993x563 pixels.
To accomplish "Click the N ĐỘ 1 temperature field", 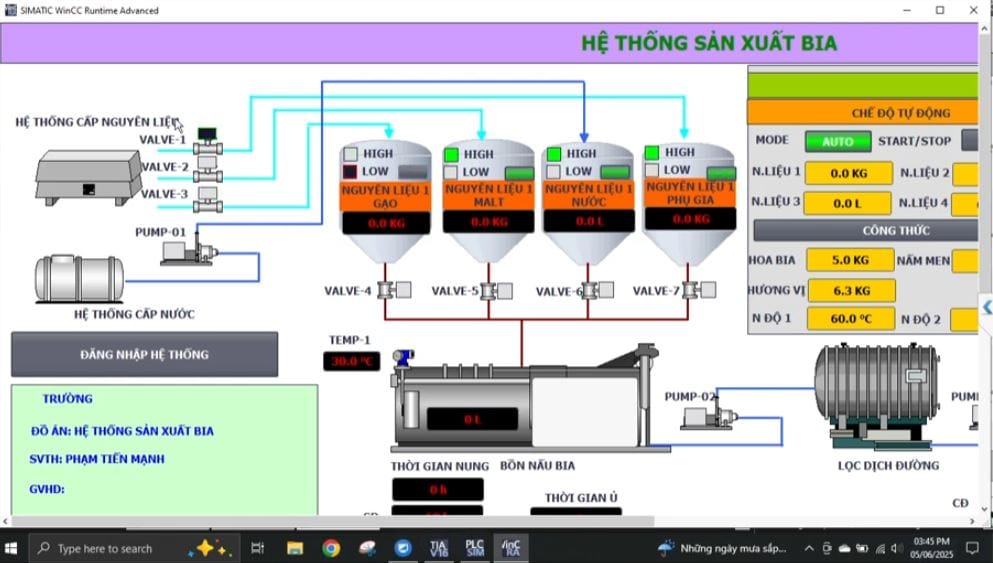I will (850, 319).
